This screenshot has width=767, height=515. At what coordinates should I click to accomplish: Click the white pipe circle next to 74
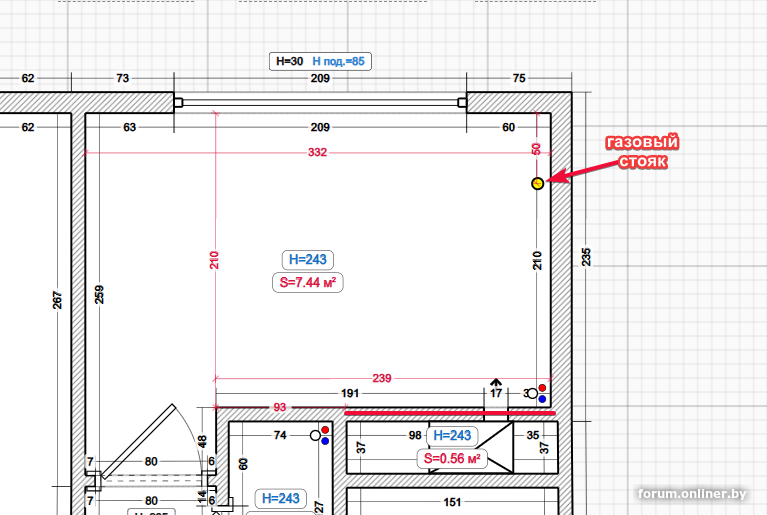click(316, 435)
